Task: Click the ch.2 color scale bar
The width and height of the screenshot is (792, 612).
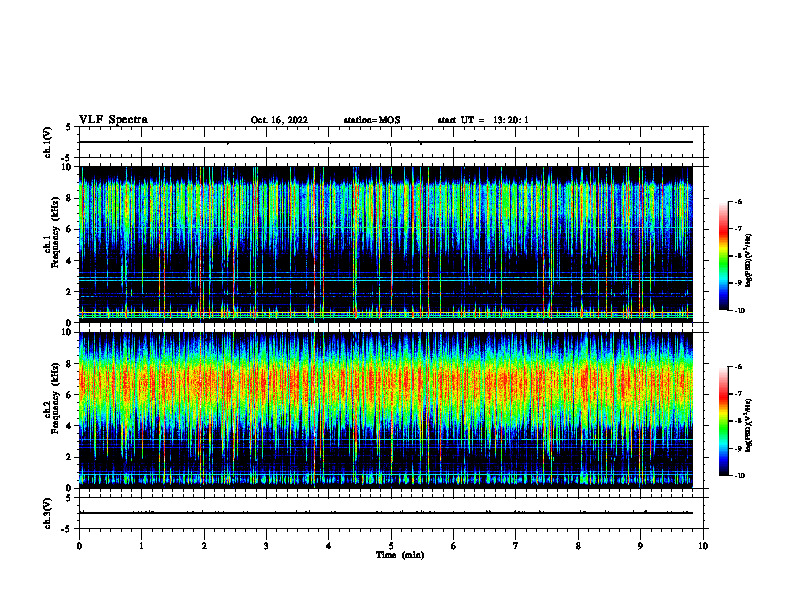Action: [x=724, y=421]
